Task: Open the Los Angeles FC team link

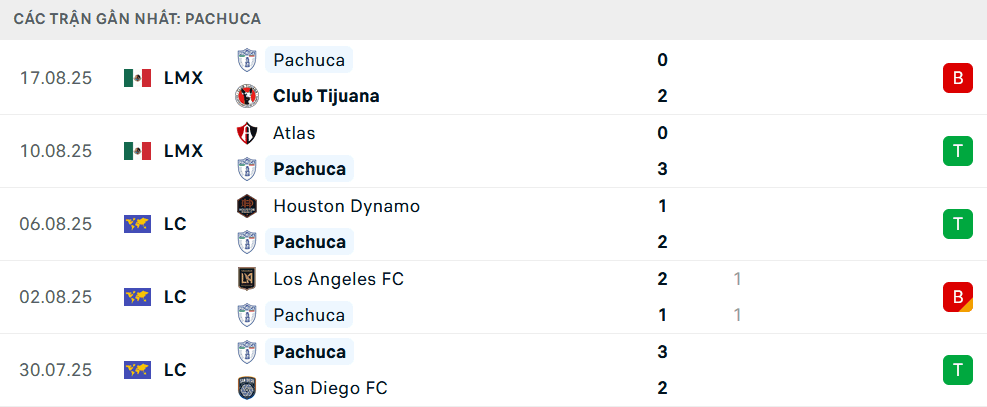Action: coord(338,279)
